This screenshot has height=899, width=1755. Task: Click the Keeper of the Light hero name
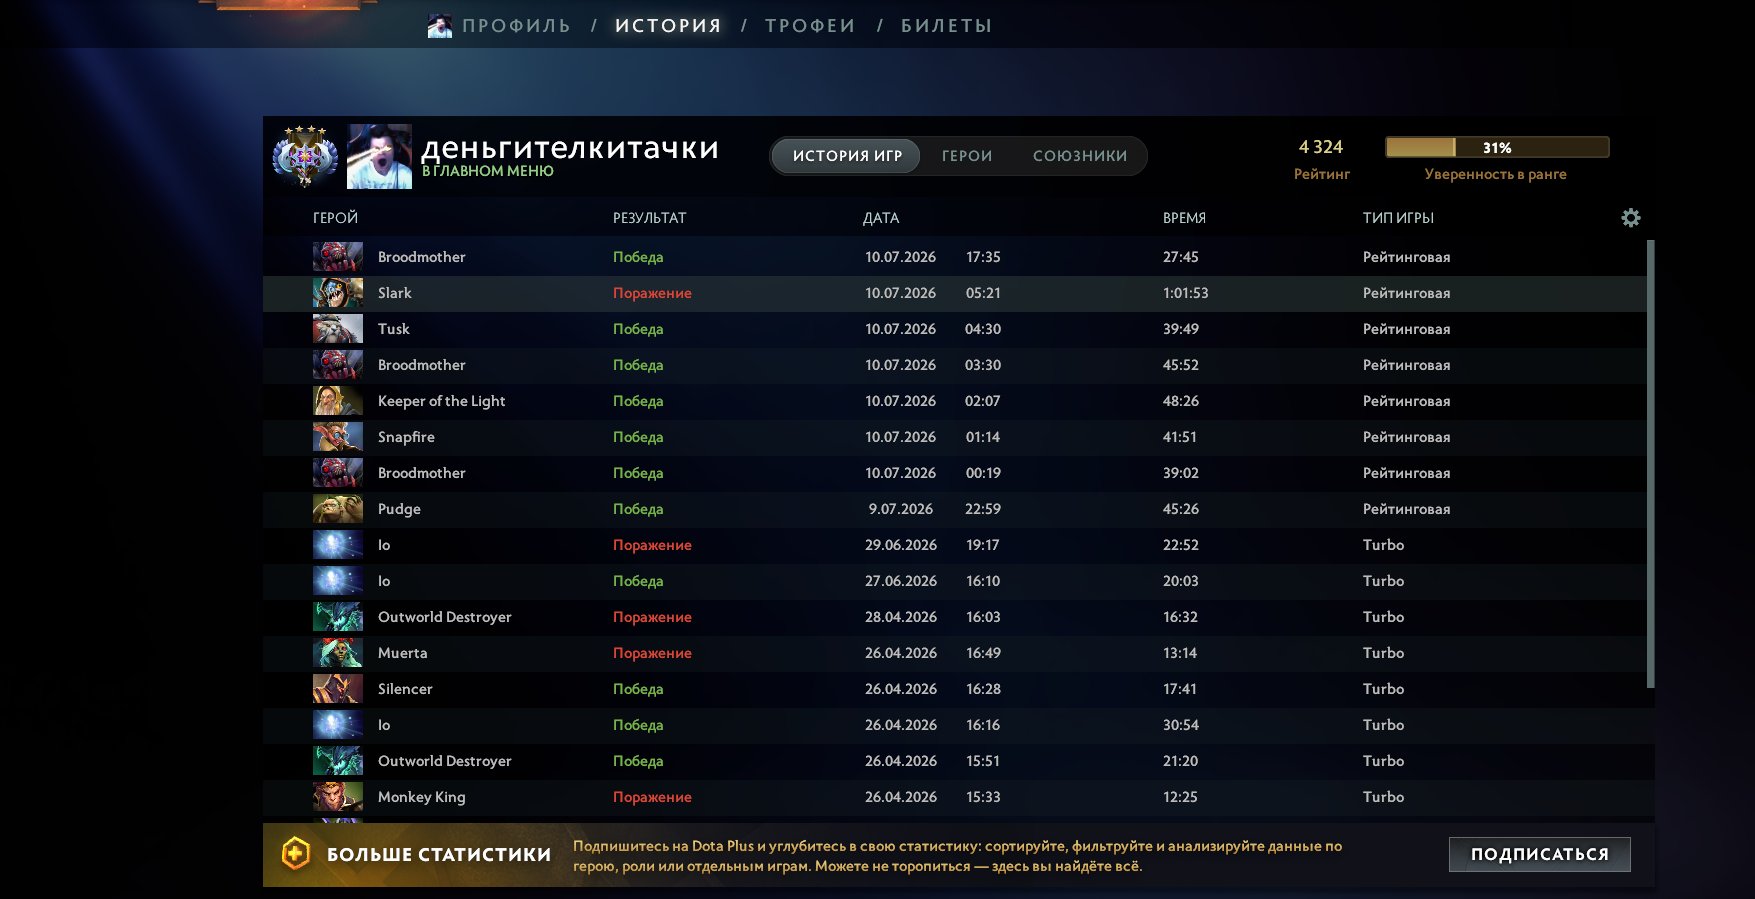[x=441, y=401]
